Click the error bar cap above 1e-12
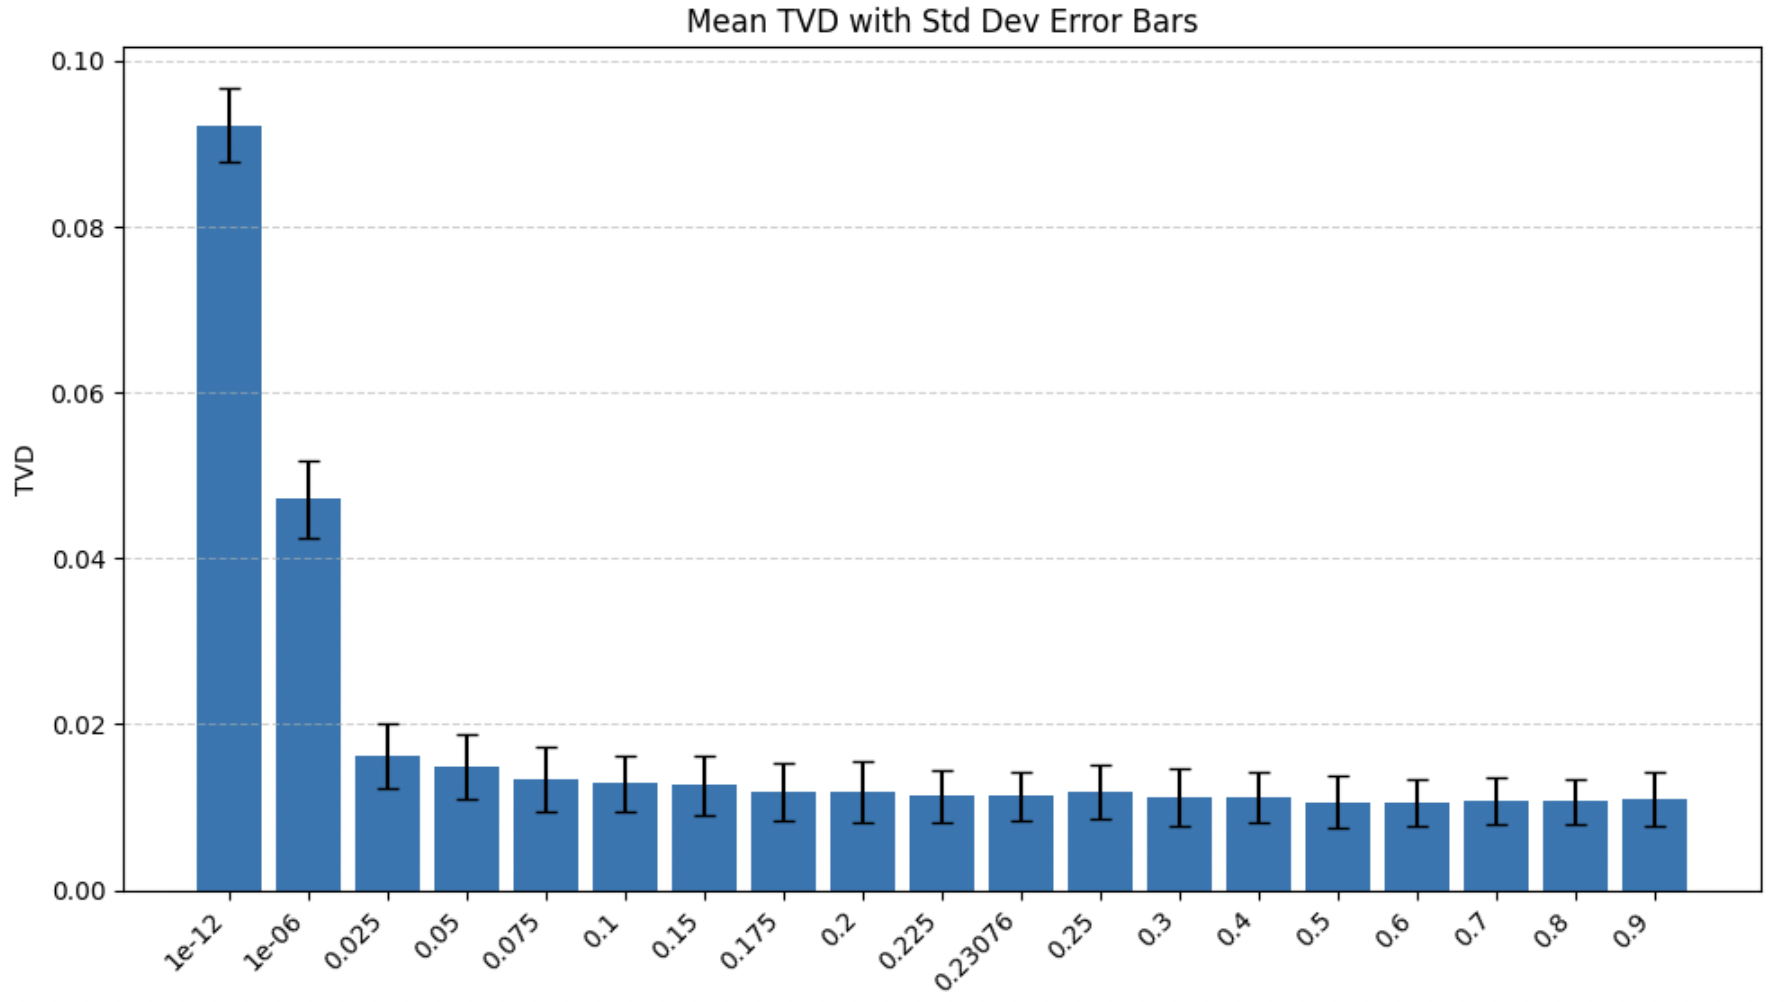Viewport: 1790px width, 1002px height. point(230,89)
